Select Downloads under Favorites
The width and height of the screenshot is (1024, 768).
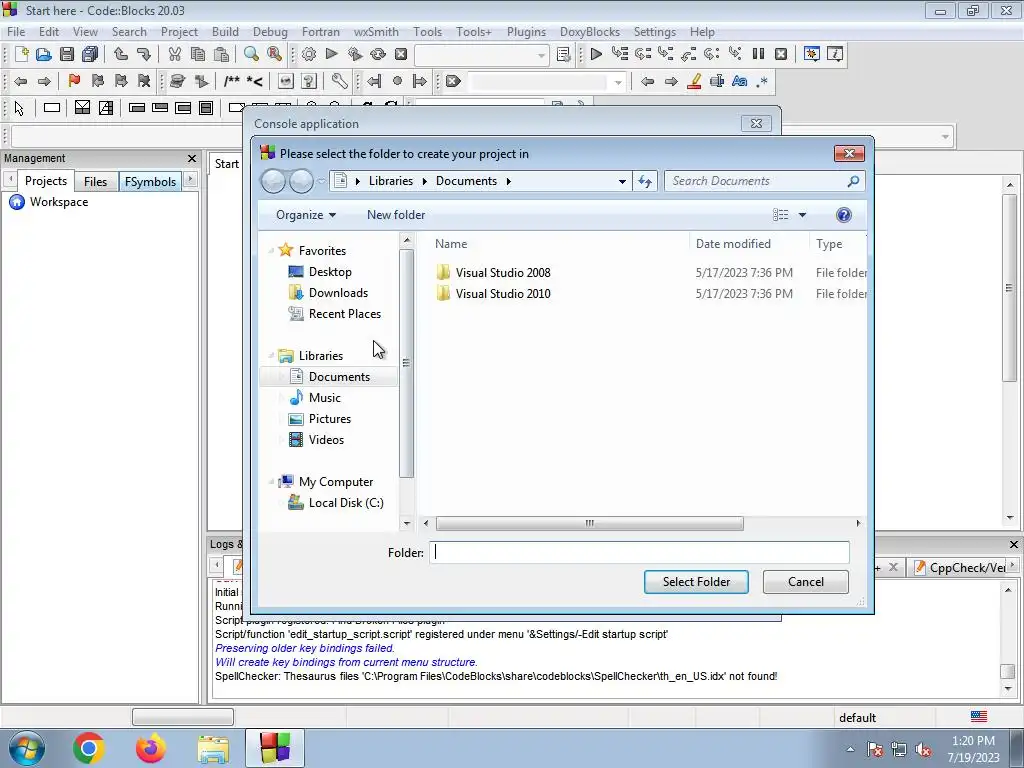[x=338, y=293]
